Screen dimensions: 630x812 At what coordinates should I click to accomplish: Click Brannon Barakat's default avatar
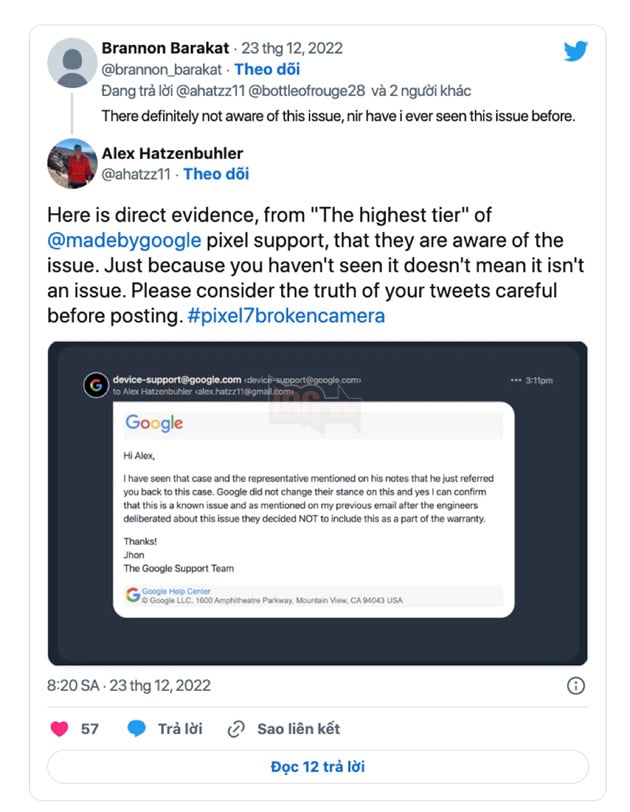72,62
